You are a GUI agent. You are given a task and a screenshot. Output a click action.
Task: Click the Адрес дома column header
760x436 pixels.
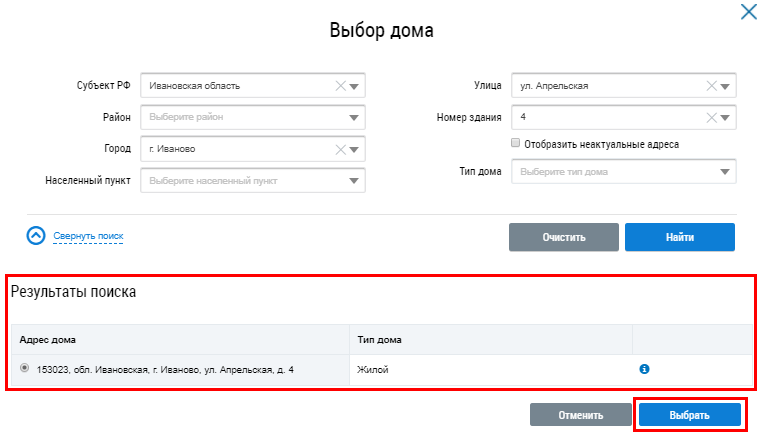(x=48, y=340)
